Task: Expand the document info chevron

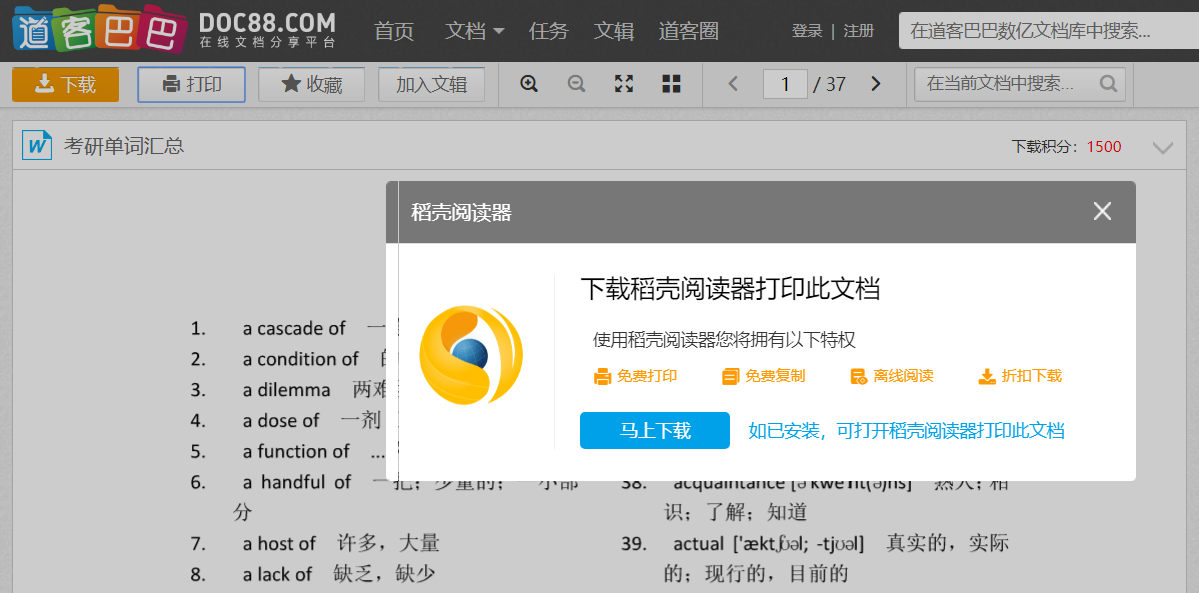Action: point(1162,148)
